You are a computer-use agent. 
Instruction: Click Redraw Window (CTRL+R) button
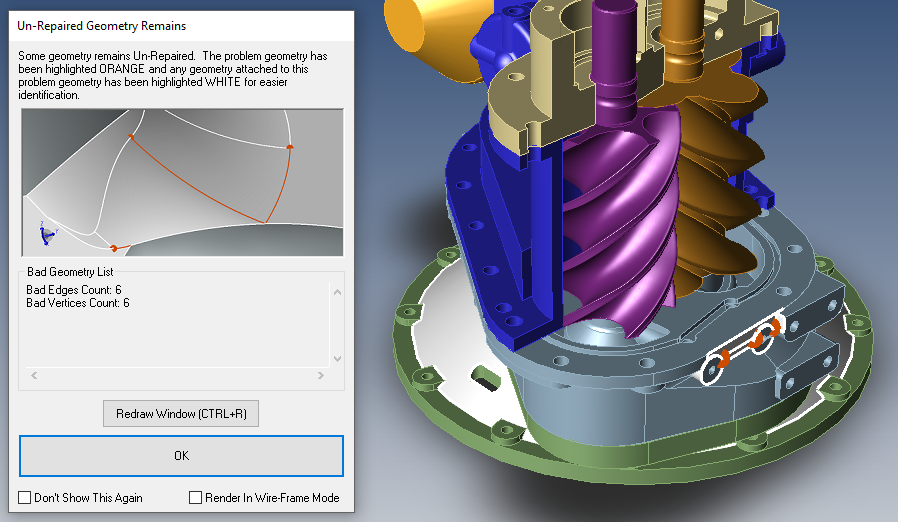point(181,414)
